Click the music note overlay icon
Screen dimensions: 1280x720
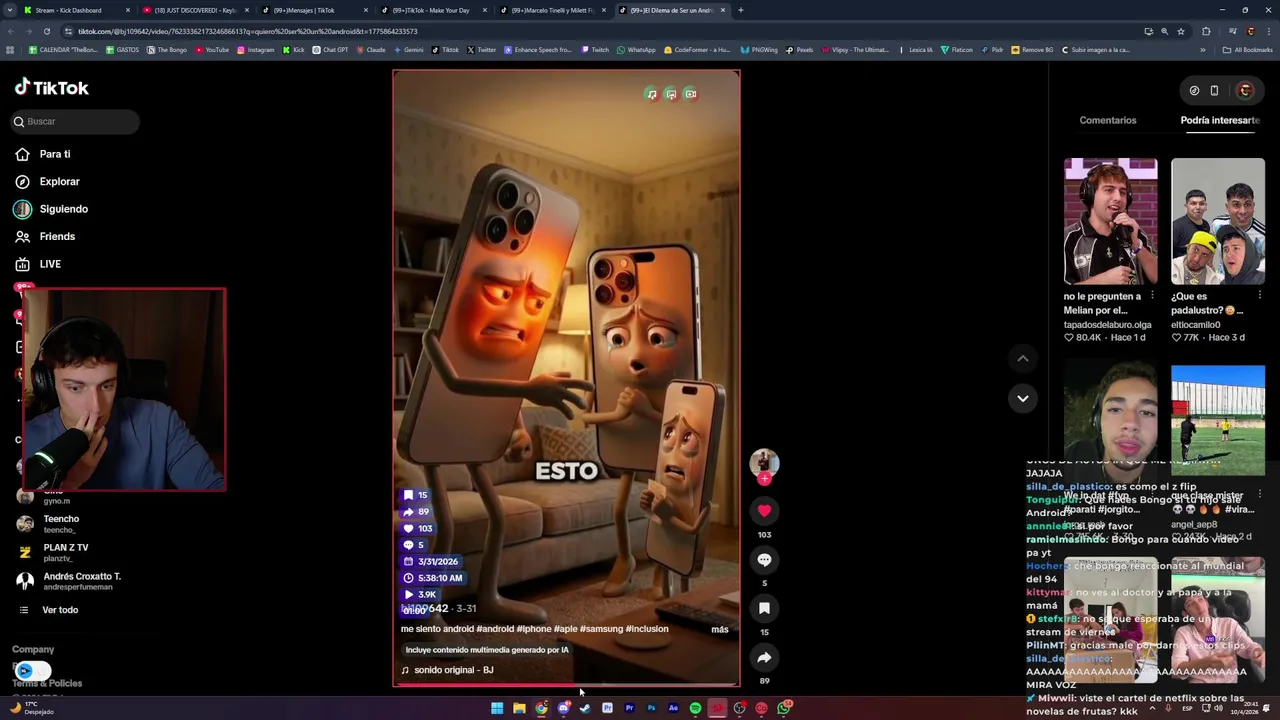pyautogui.click(x=651, y=94)
